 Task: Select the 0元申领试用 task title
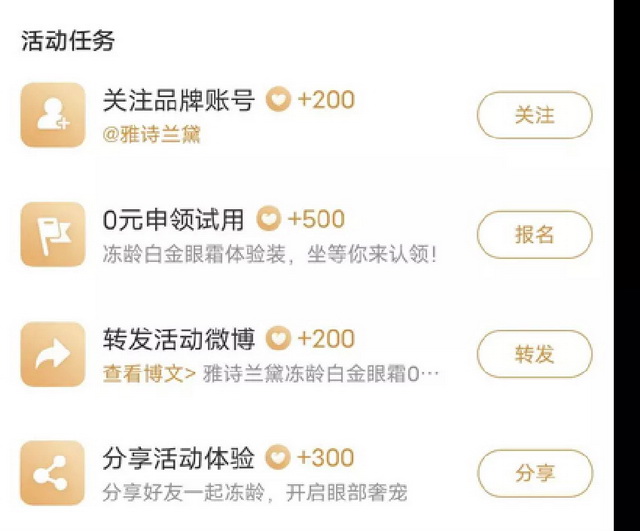tap(173, 219)
